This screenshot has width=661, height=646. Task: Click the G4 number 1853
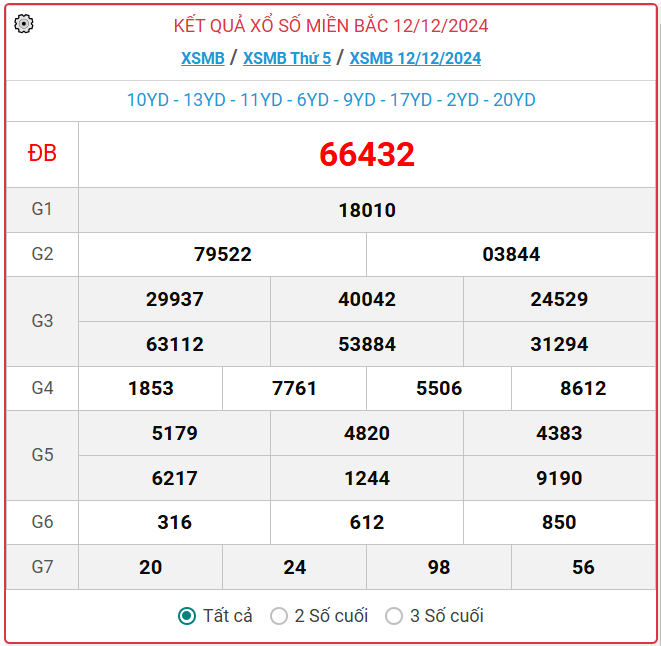click(150, 388)
